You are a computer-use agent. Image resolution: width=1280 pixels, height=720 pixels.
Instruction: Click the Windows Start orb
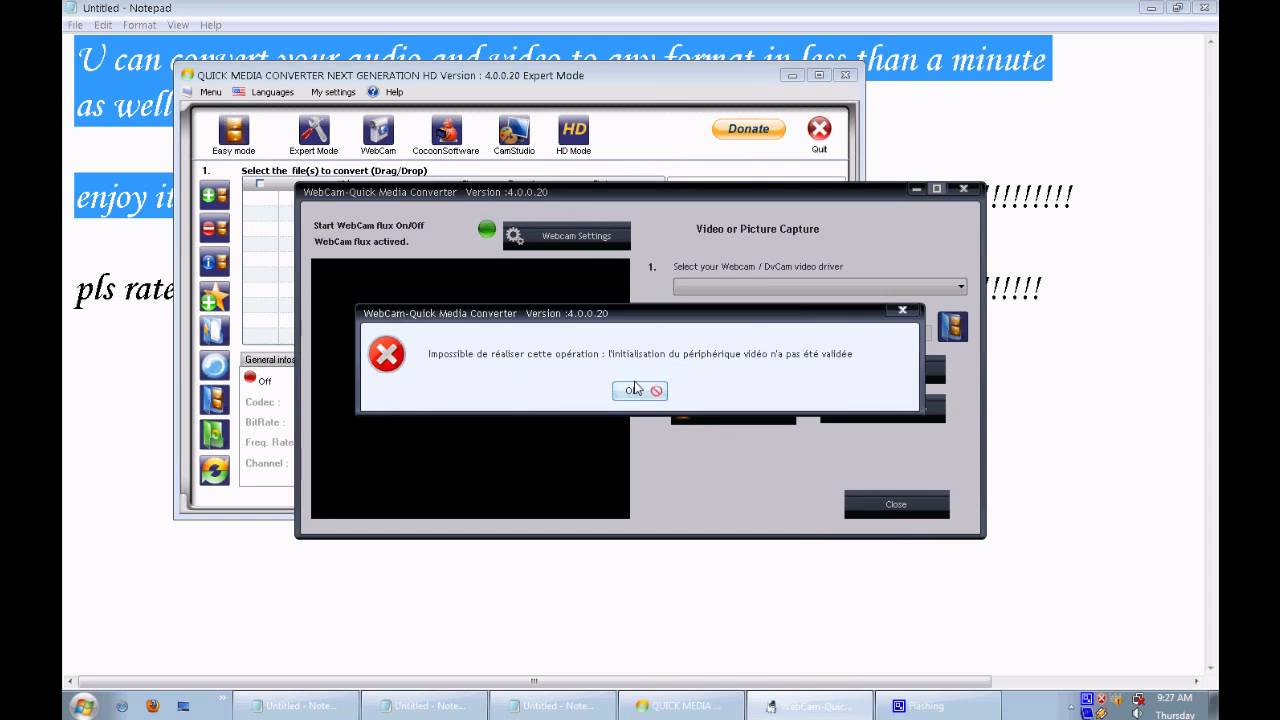pyautogui.click(x=83, y=706)
